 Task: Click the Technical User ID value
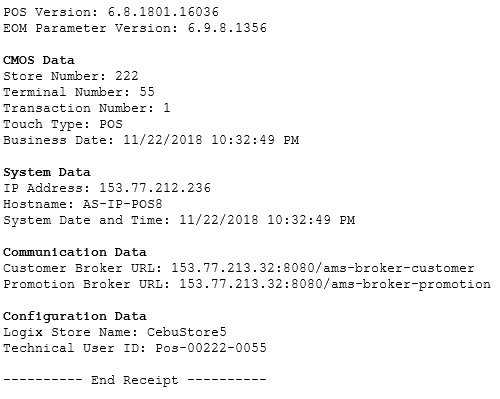(211, 348)
